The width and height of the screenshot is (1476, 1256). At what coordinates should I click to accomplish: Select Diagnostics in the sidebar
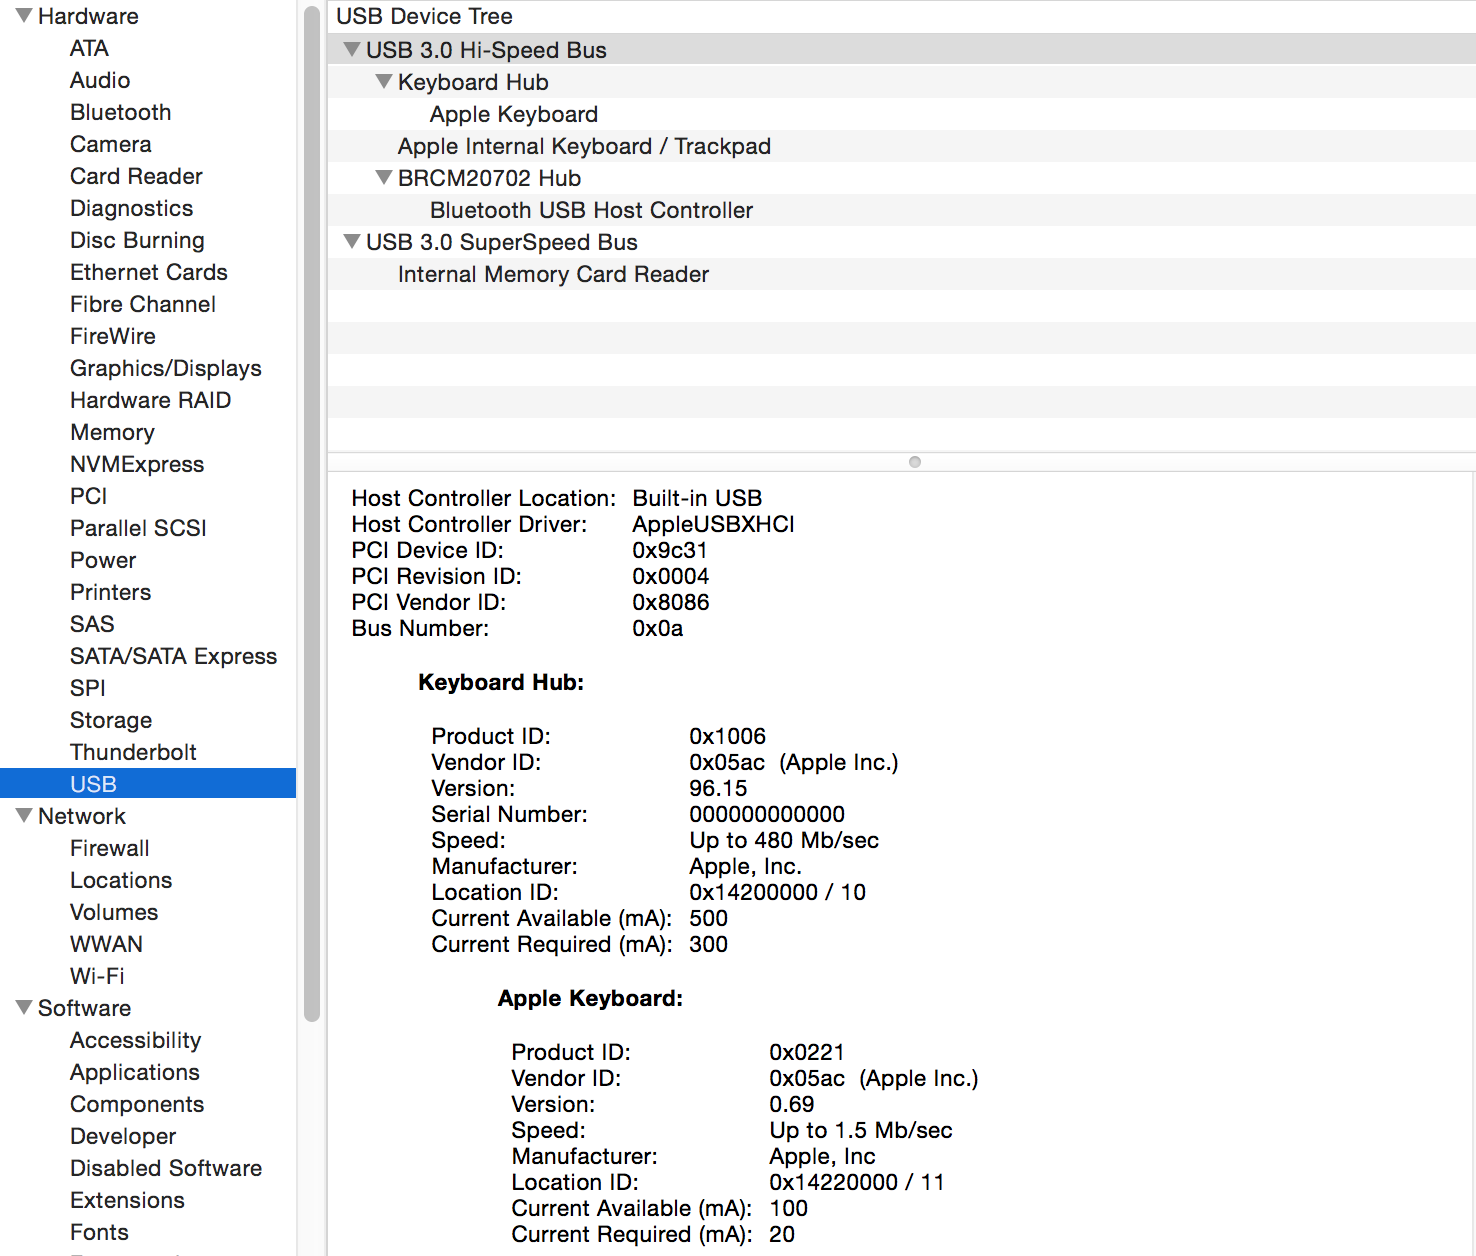coord(131,208)
